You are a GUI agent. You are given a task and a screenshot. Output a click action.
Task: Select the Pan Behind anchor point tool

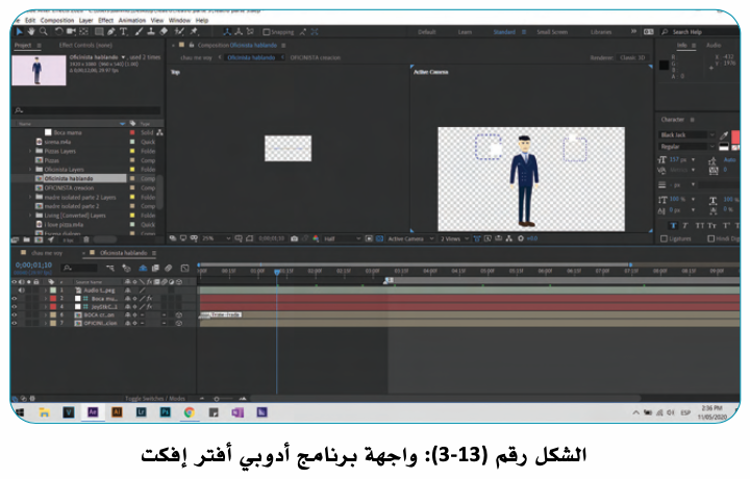point(84,32)
